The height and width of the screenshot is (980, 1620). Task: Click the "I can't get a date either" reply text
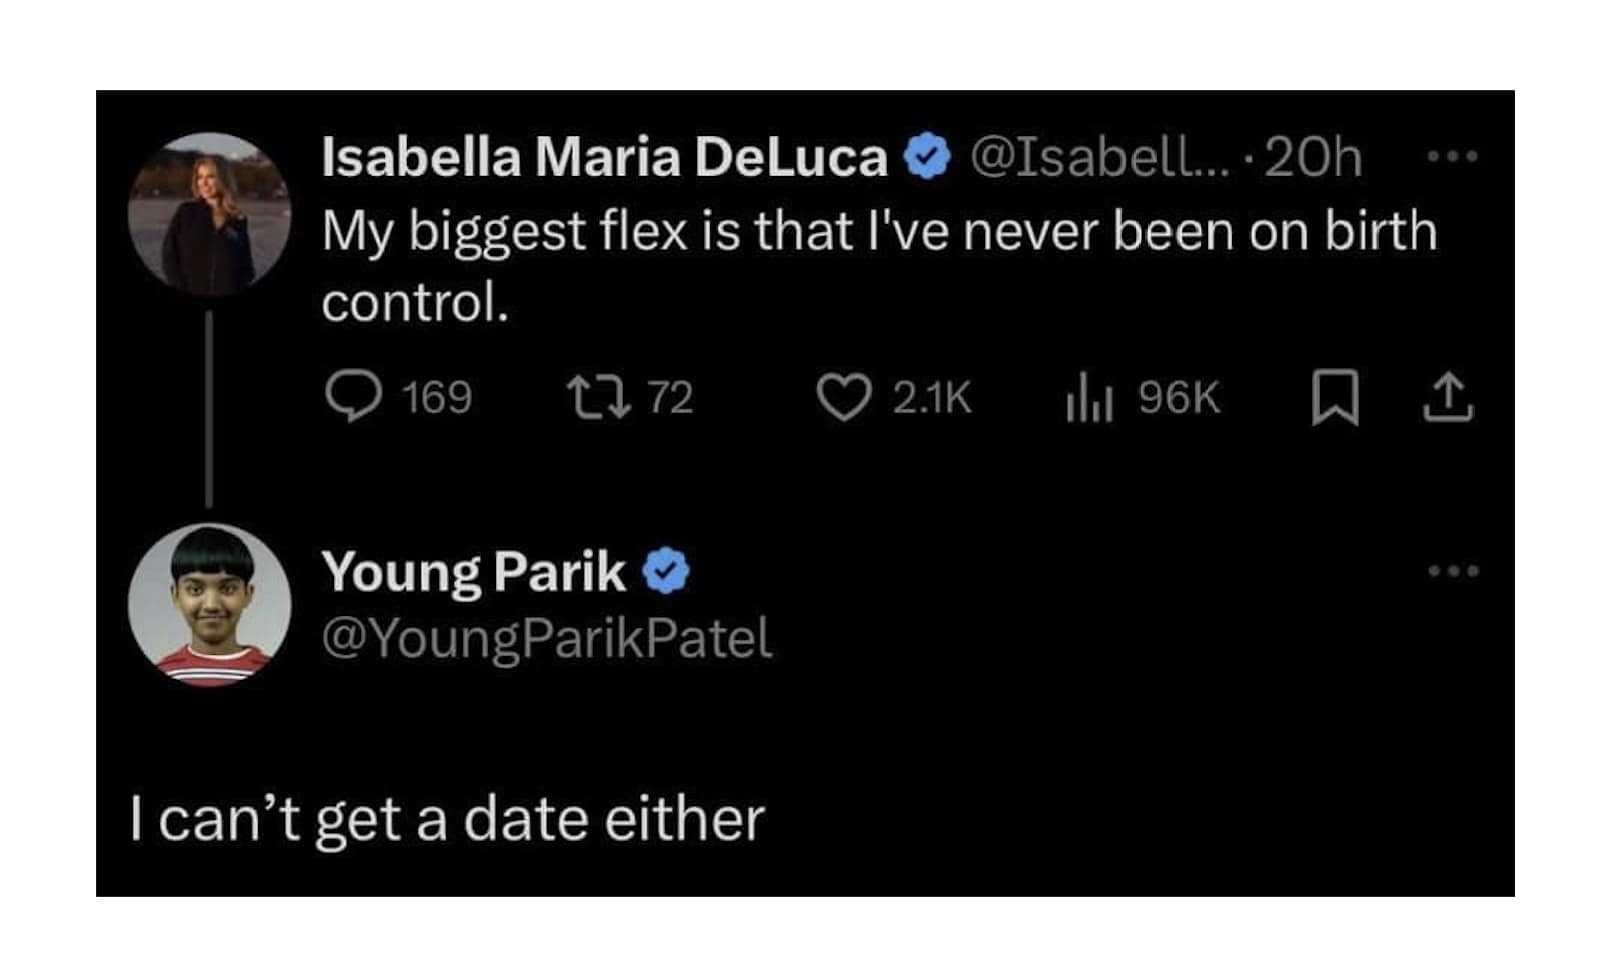click(x=447, y=819)
